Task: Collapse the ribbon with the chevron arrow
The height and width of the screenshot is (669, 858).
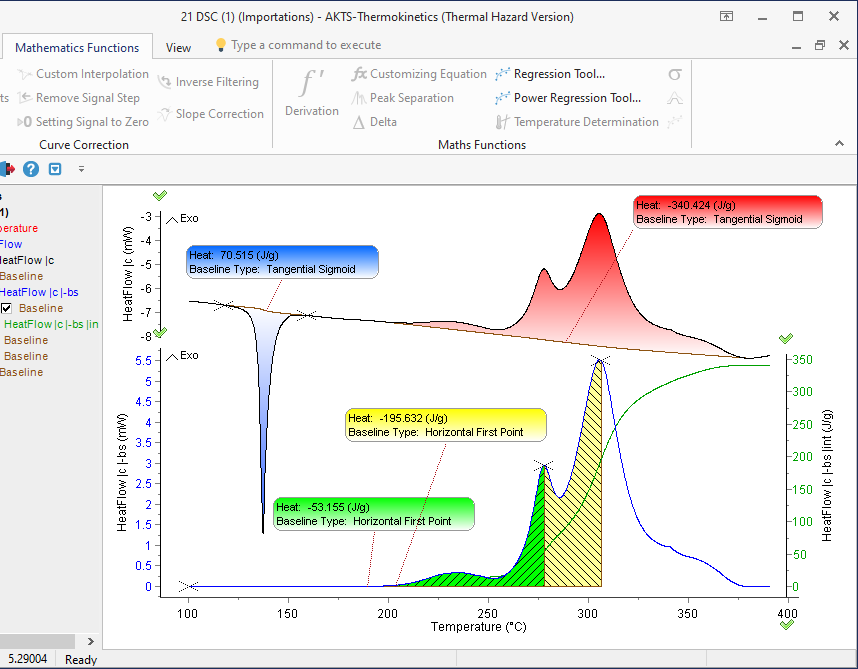Action: 839,145
